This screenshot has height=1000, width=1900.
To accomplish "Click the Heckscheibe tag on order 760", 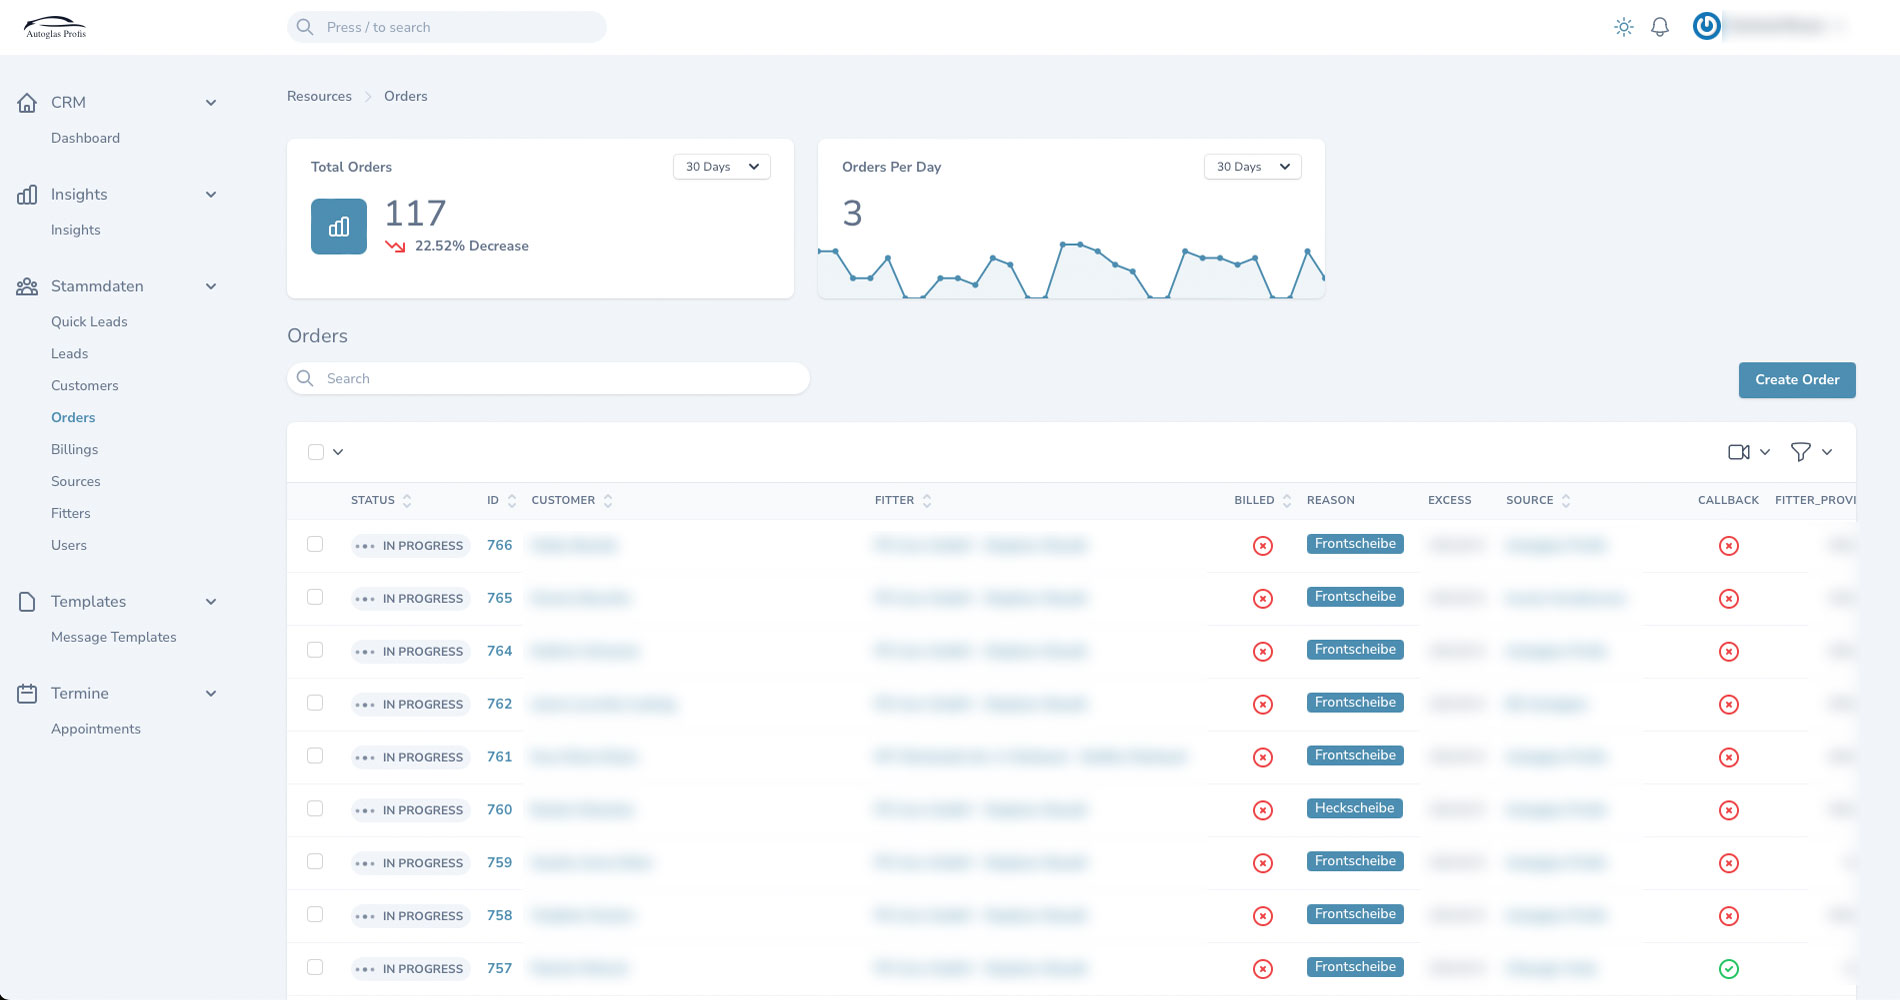I will (1354, 808).
